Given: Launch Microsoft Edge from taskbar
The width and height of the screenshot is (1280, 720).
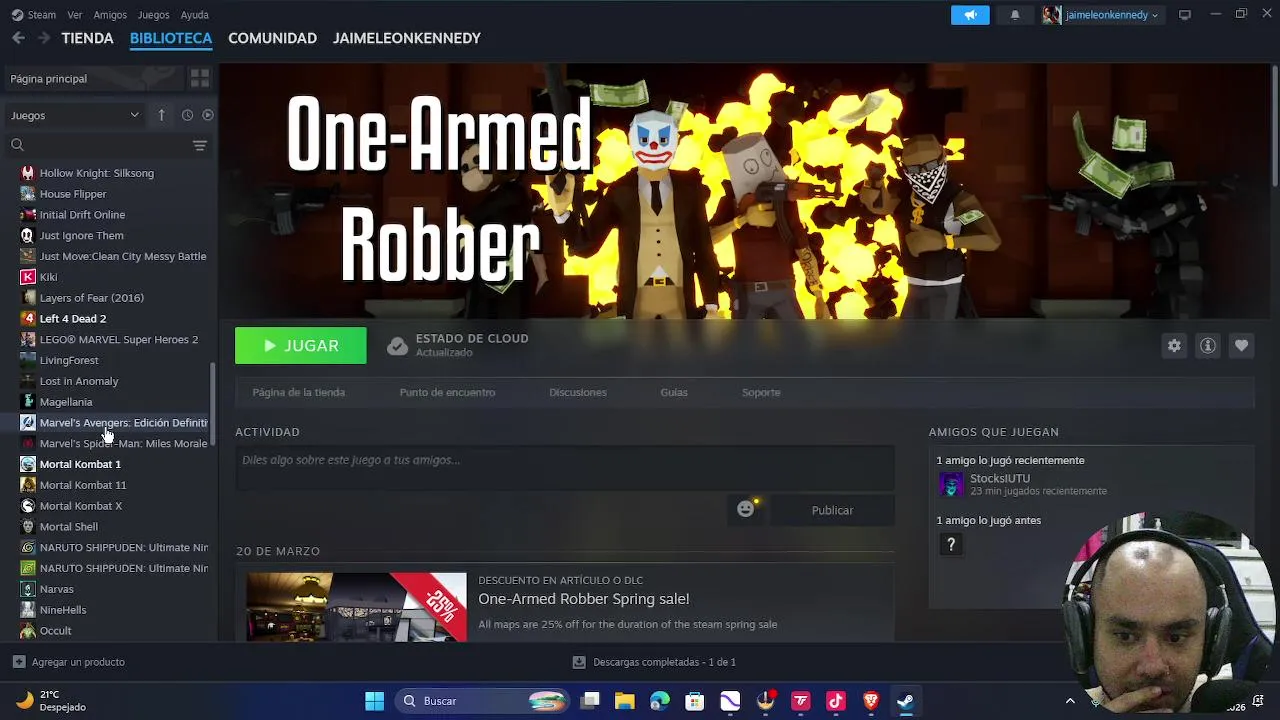Looking at the screenshot, I should [x=660, y=701].
